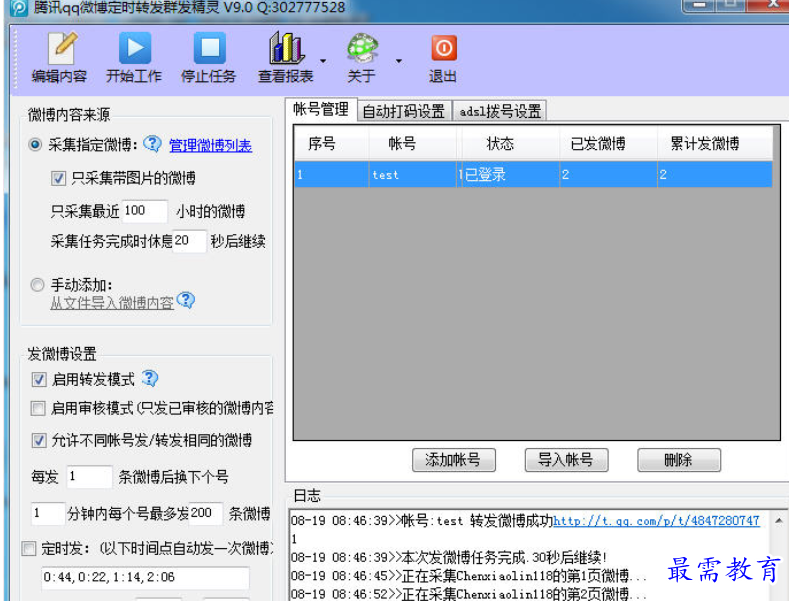Click the max posts field showing 200
This screenshot has width=789, height=601.
tap(205, 513)
